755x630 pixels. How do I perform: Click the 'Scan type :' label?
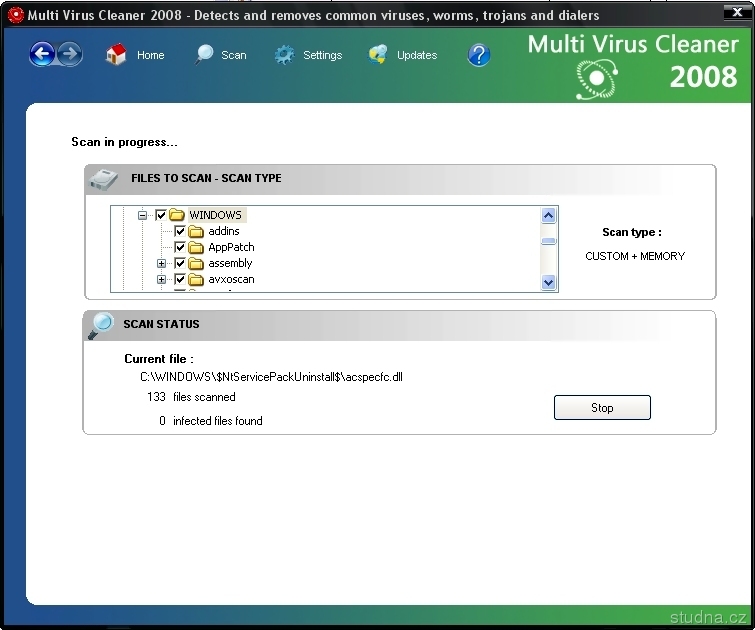[x=632, y=233]
